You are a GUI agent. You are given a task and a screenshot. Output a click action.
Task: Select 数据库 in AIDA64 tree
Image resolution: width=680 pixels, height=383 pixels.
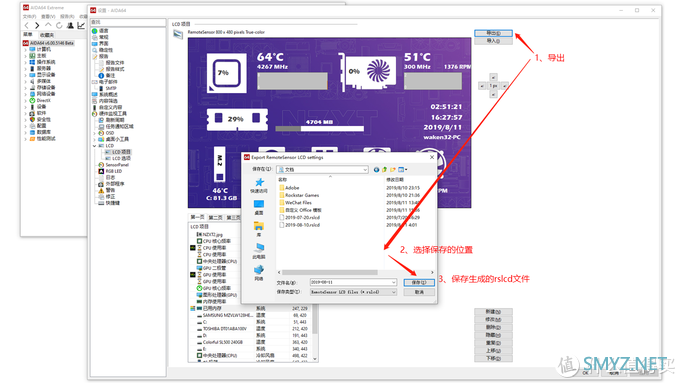click(x=43, y=132)
